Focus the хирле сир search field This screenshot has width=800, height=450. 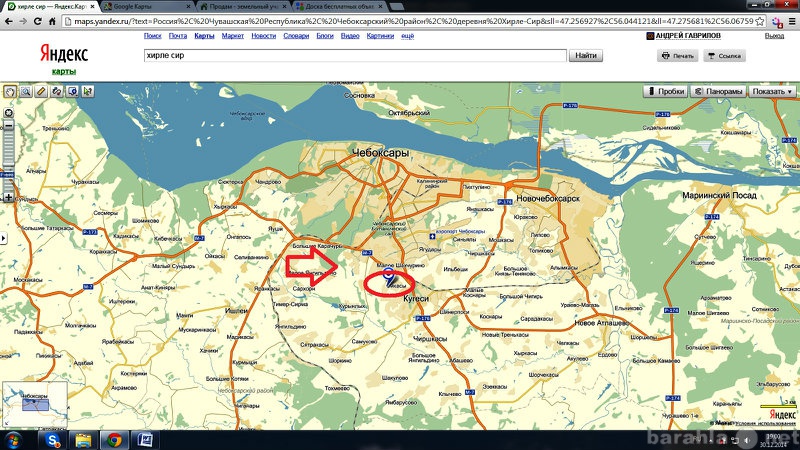[x=355, y=55]
